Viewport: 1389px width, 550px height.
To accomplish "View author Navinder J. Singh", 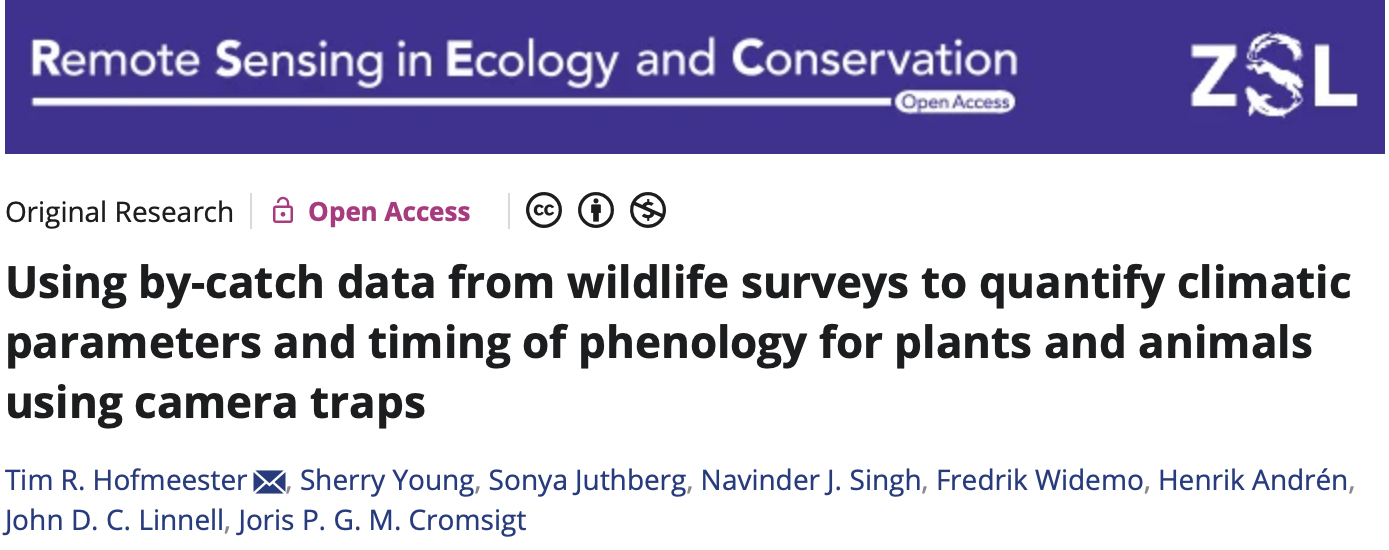I will (x=810, y=481).
